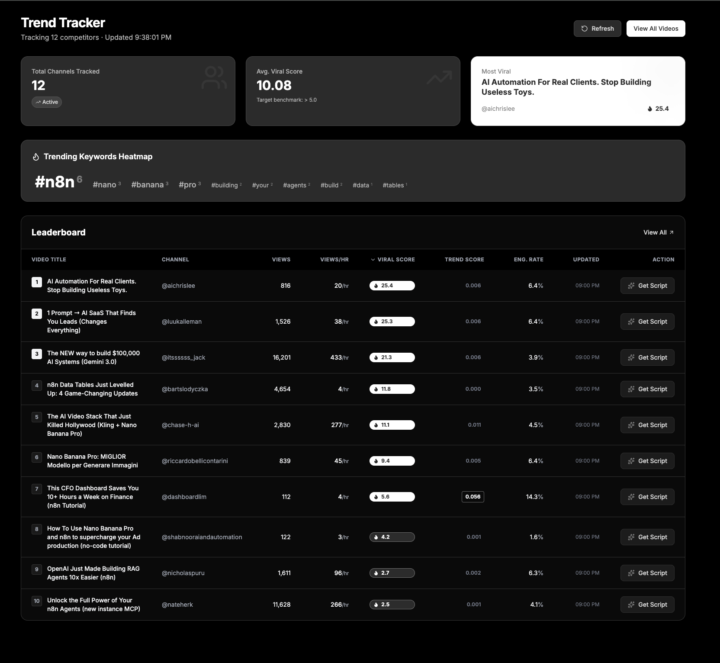The width and height of the screenshot is (720, 663).
Task: Get Script for Nano Banana Pro MIGLIOR video
Action: (x=647, y=461)
